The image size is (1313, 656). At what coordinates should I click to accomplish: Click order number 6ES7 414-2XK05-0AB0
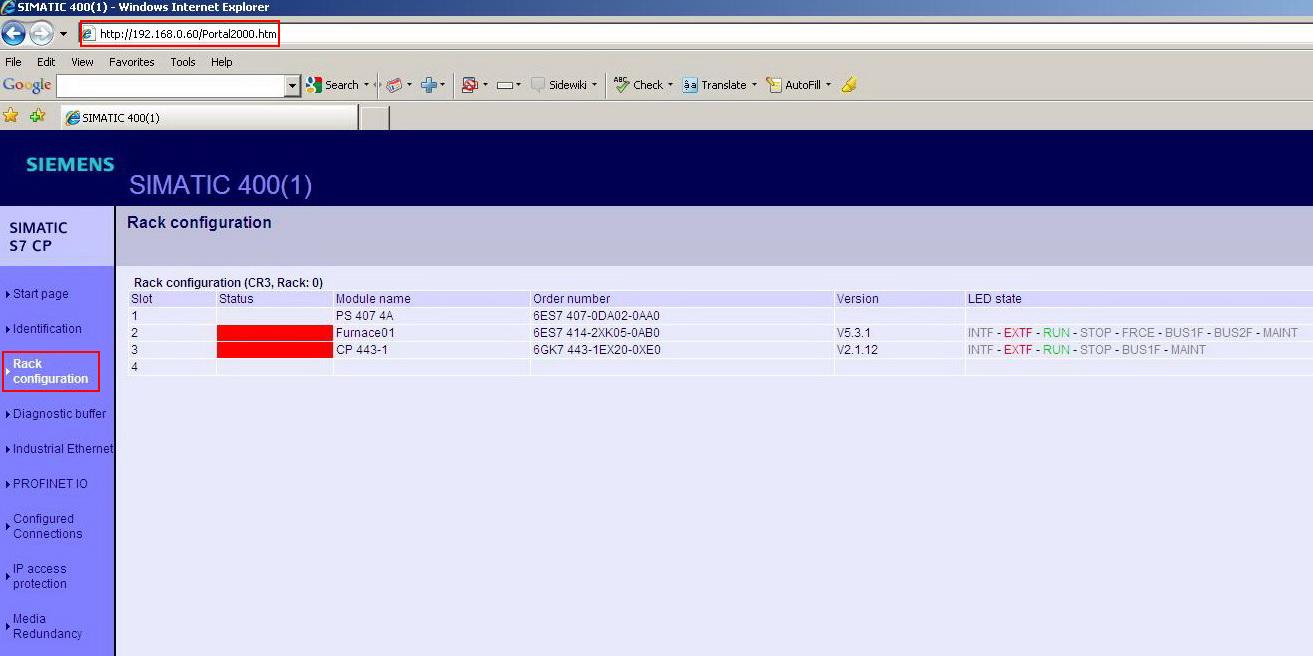tap(596, 333)
